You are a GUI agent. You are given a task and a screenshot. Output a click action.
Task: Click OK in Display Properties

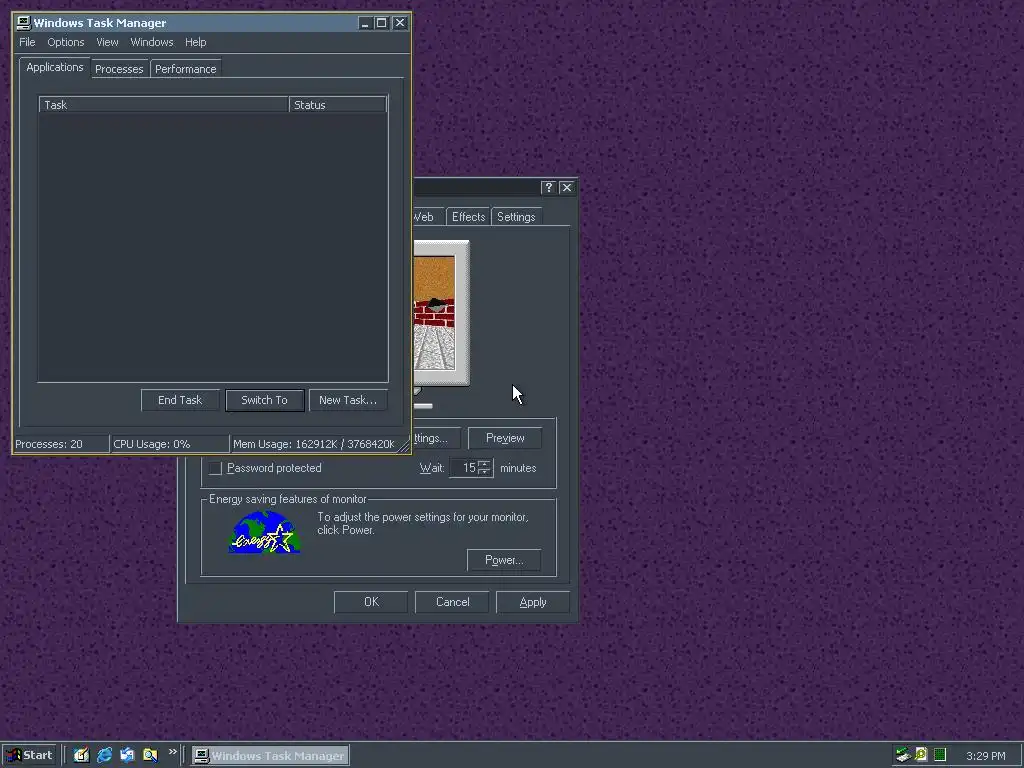[x=371, y=602]
